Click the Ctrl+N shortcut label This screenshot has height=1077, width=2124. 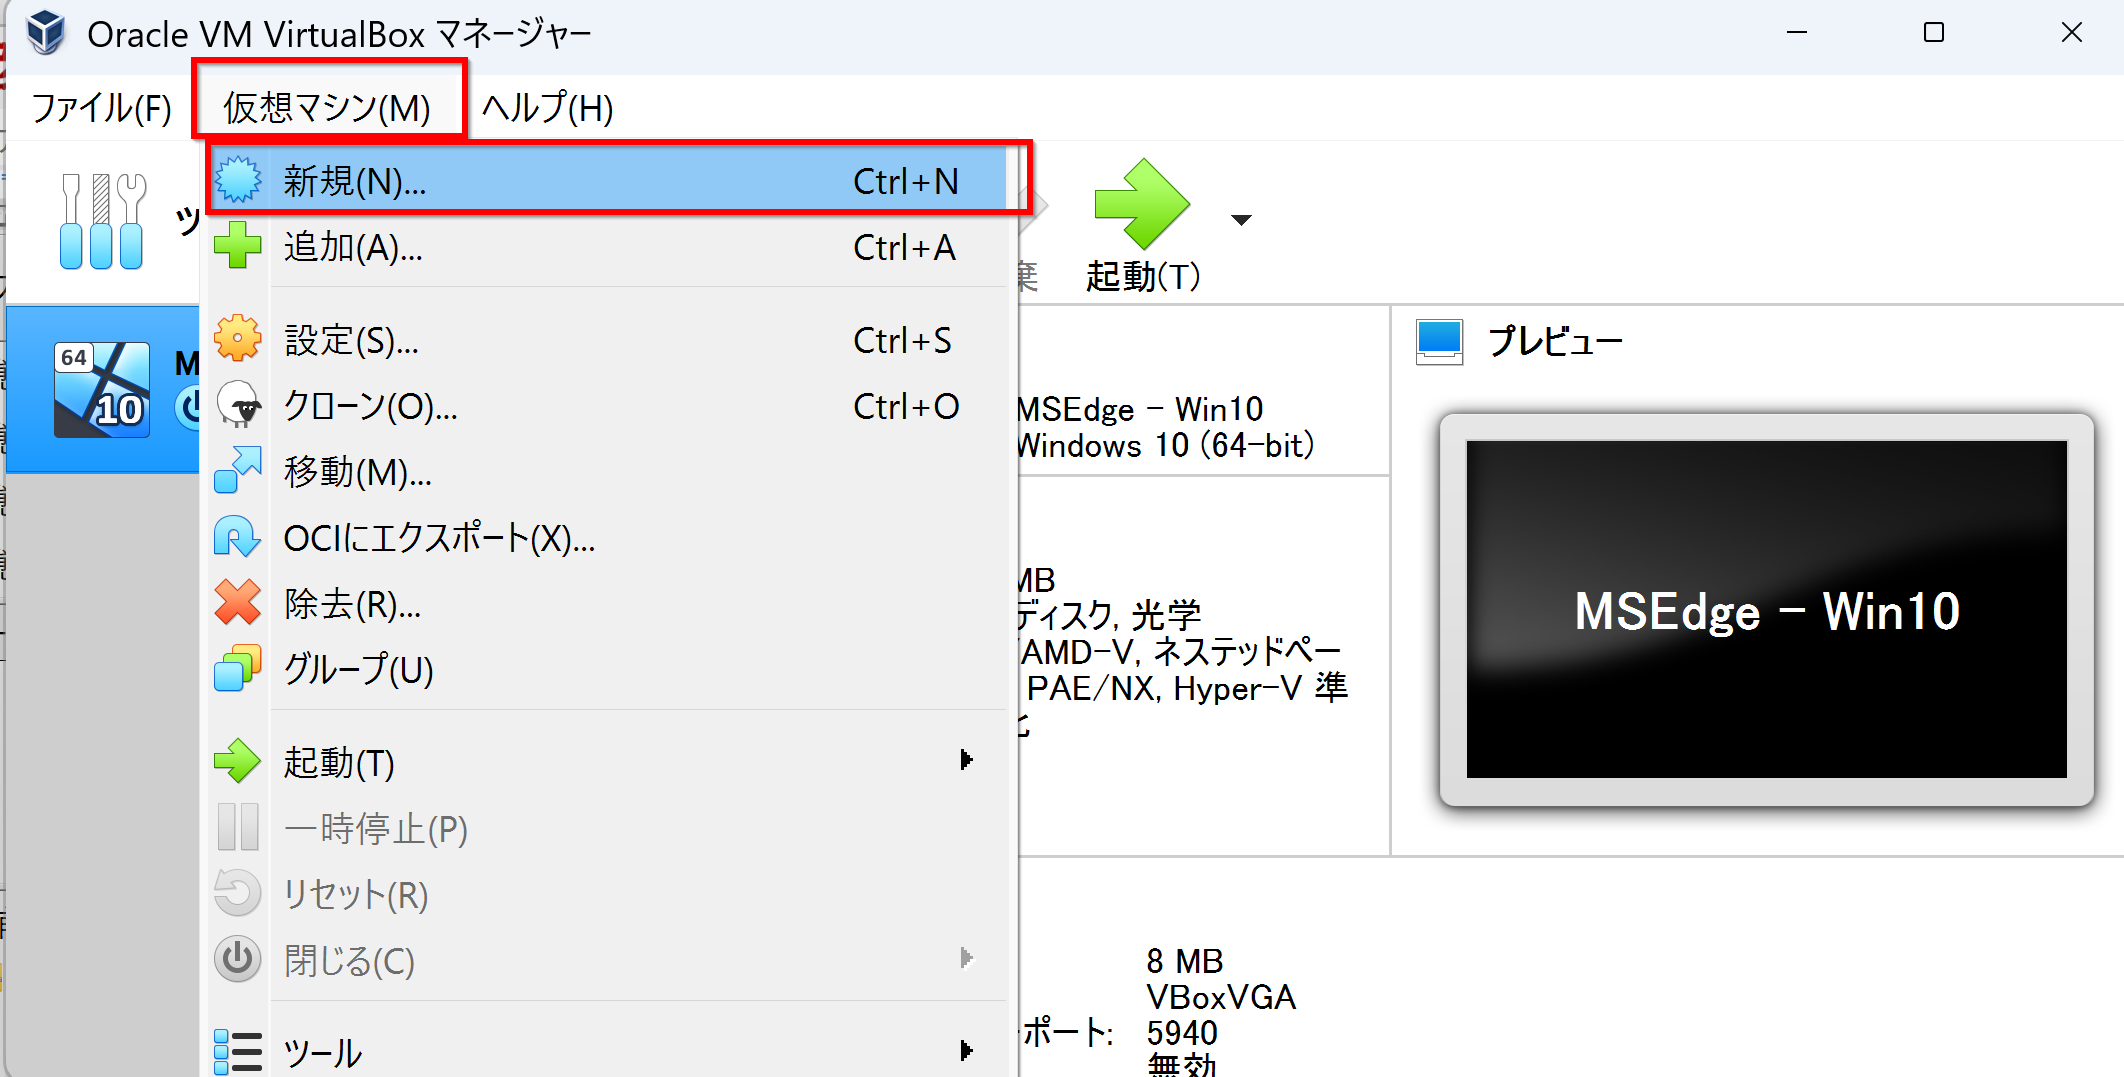(x=906, y=181)
